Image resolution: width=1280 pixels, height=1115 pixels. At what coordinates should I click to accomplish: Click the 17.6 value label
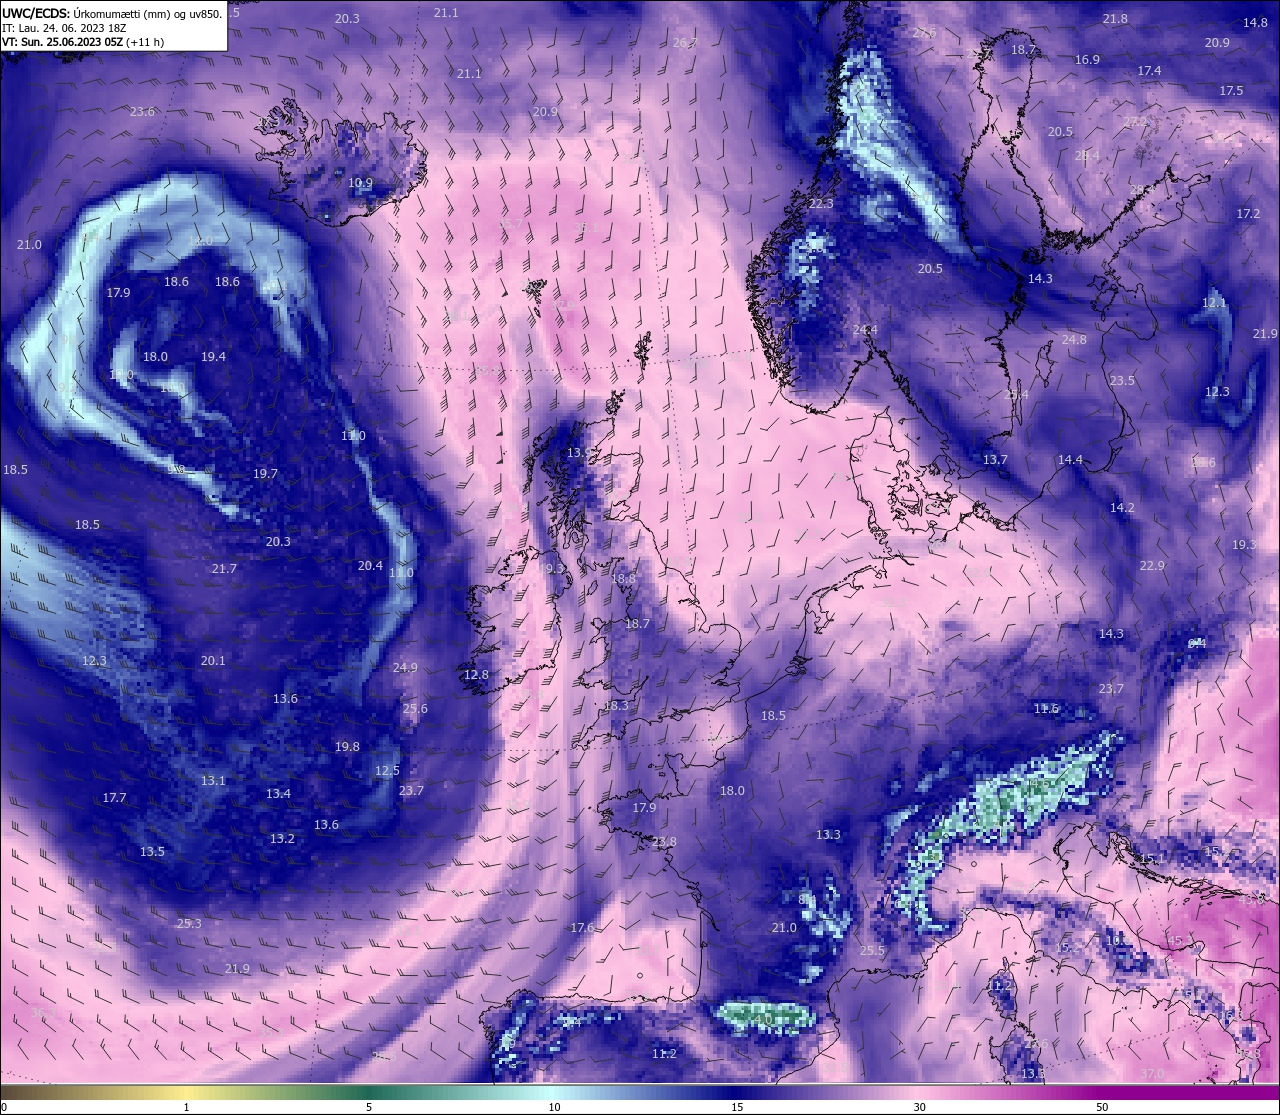point(582,928)
